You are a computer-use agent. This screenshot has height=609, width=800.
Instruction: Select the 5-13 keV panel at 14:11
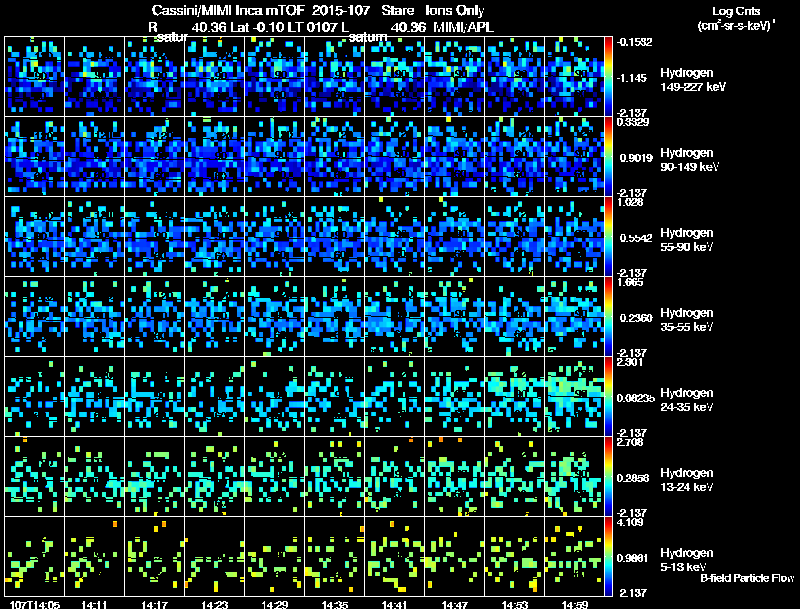point(94,556)
